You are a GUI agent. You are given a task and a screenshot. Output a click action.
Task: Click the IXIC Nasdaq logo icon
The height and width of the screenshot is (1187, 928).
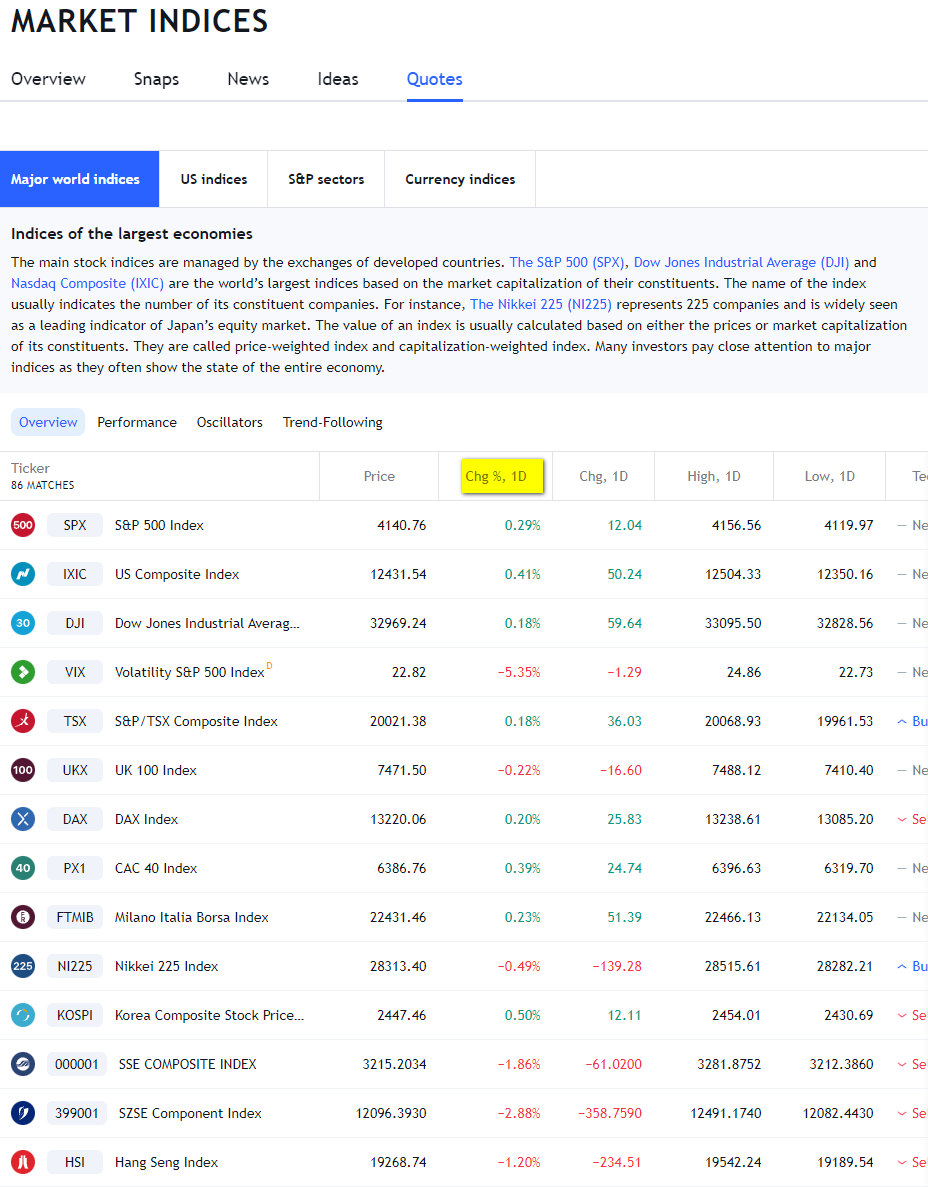coord(23,574)
